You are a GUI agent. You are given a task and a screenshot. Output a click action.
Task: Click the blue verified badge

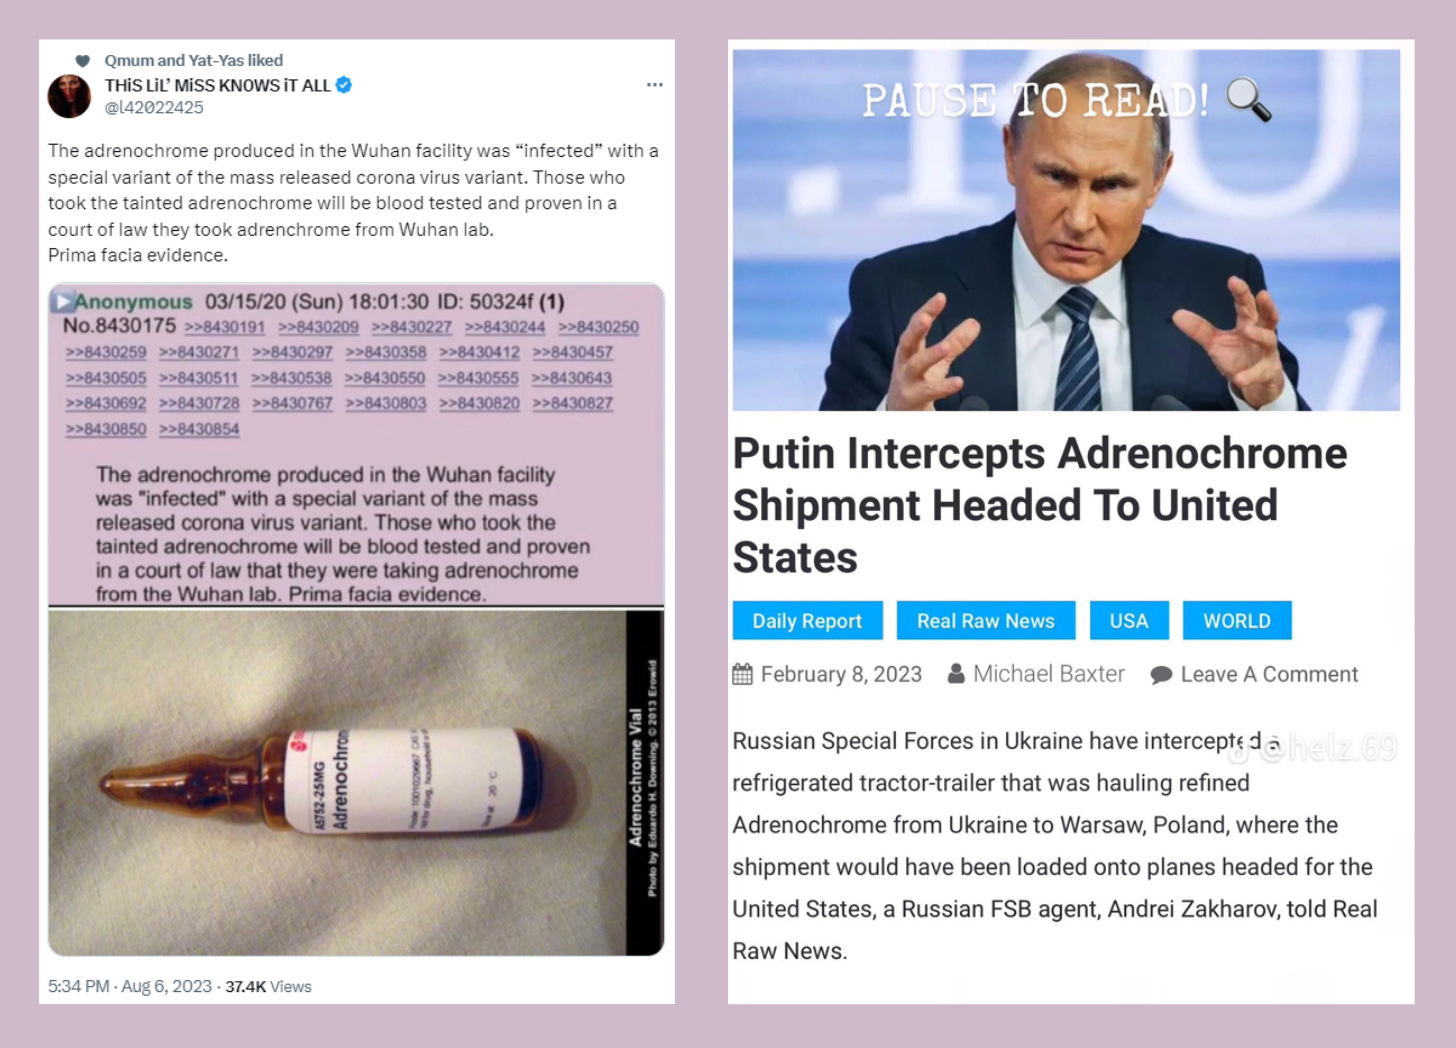(344, 85)
